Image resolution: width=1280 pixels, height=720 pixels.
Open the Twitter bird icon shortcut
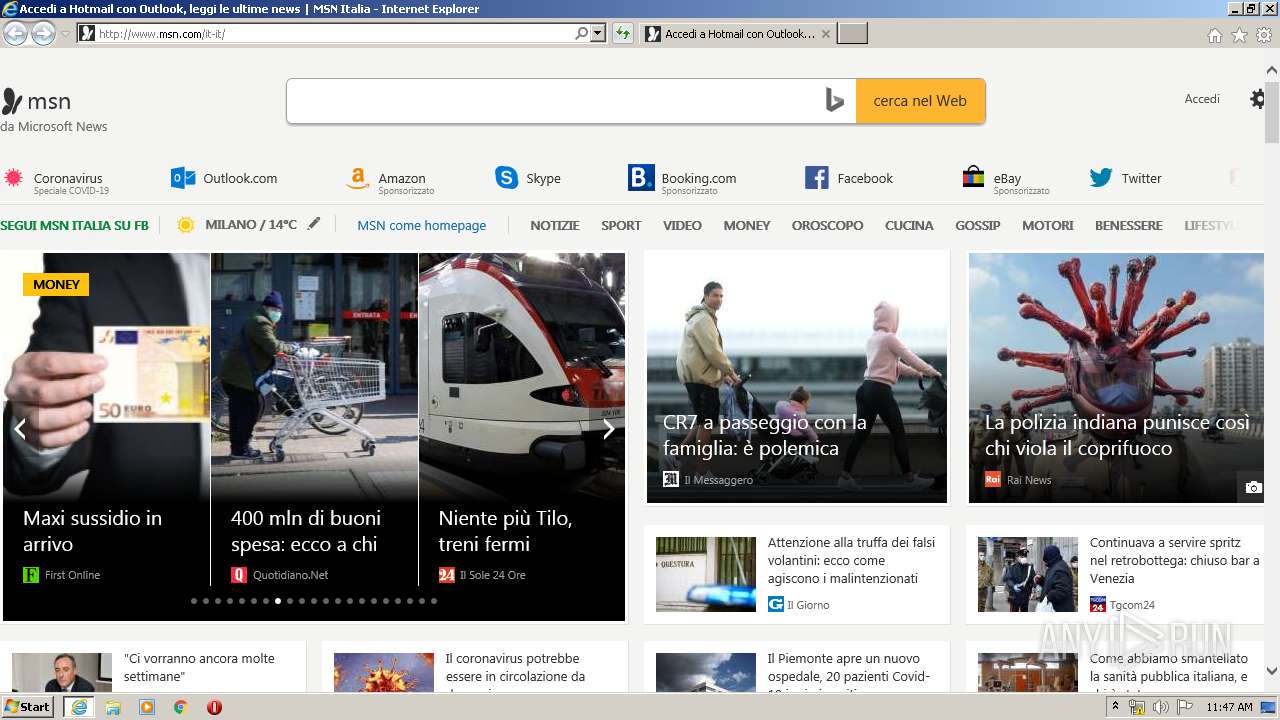(1101, 178)
